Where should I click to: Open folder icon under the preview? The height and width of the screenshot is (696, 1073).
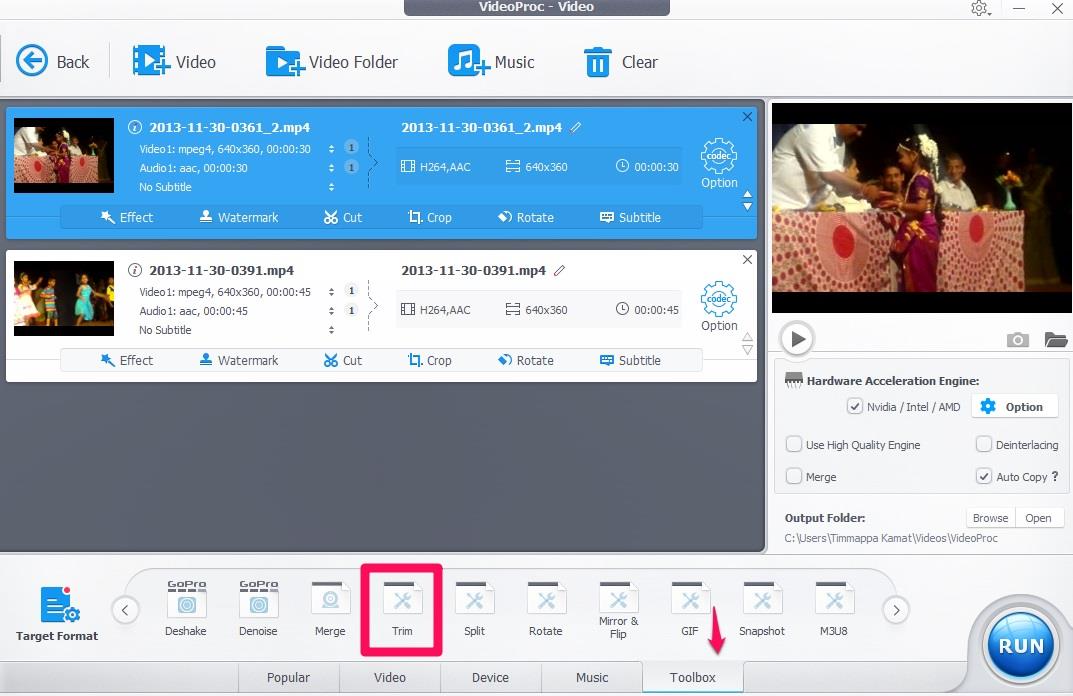pyautogui.click(x=1056, y=339)
